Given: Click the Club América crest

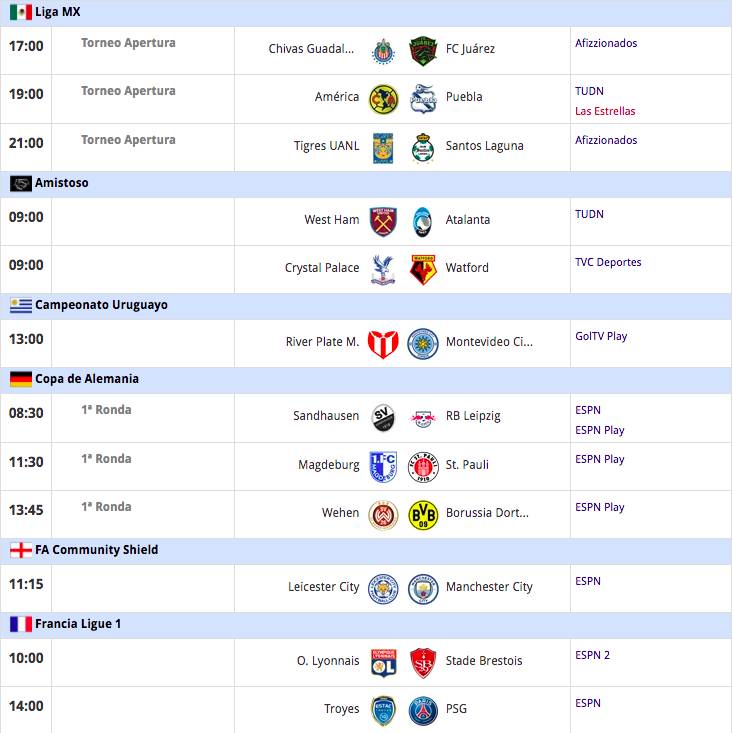Looking at the screenshot, I should tap(383, 99).
